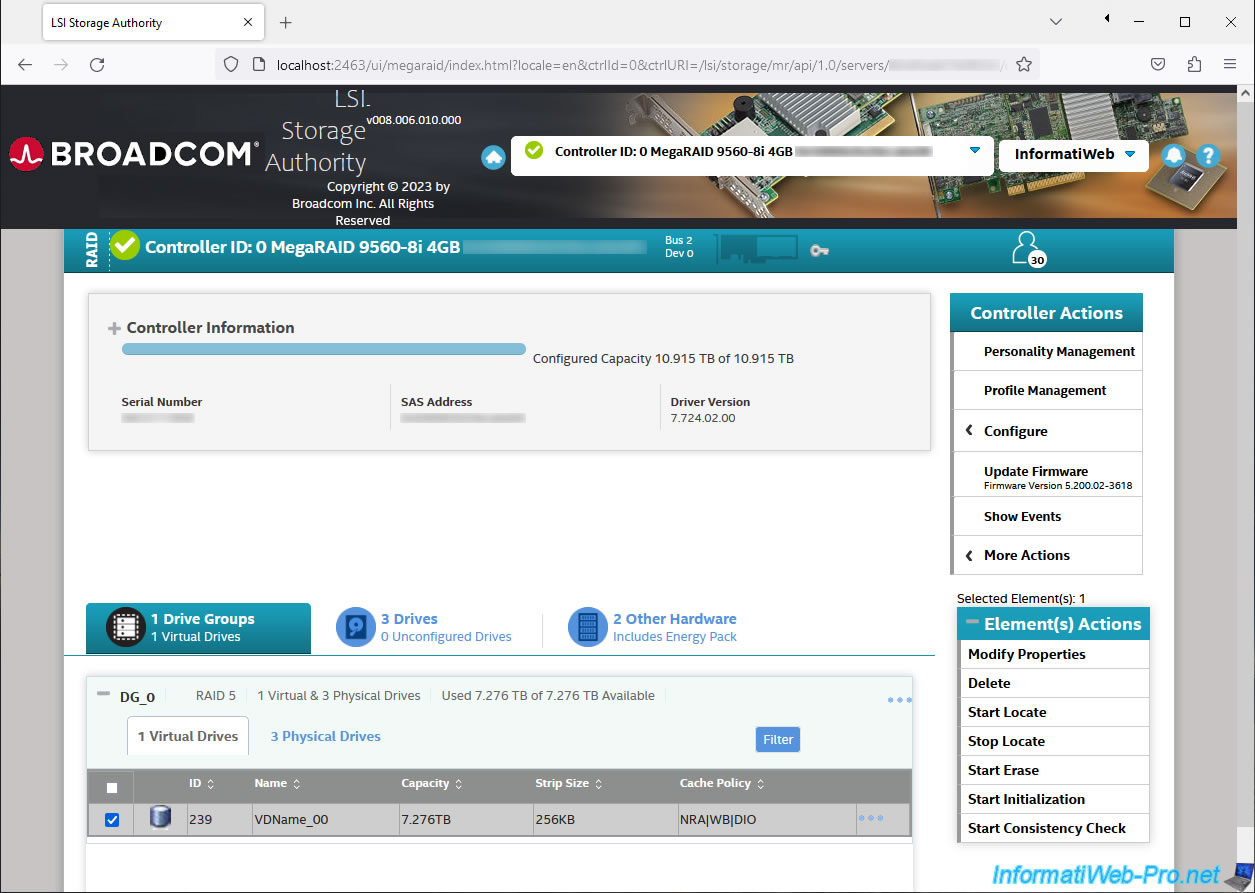Click the Other Hardware rack icon
The image size is (1255, 893).
[587, 627]
